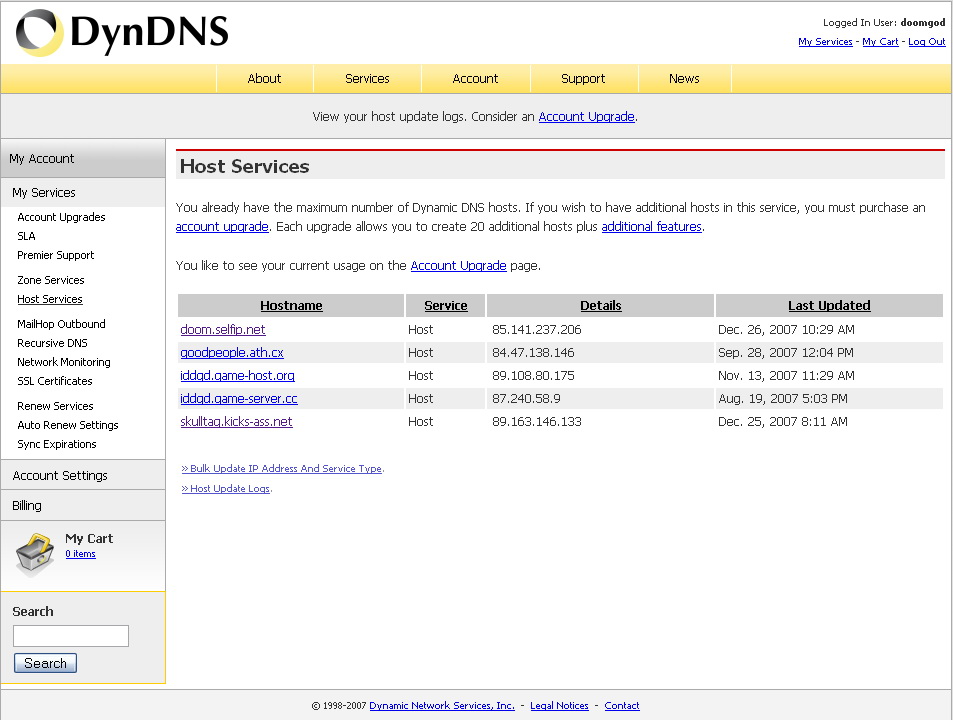This screenshot has height=720, width=953.
Task: Click the My Cart basket icon
Action: pos(35,554)
